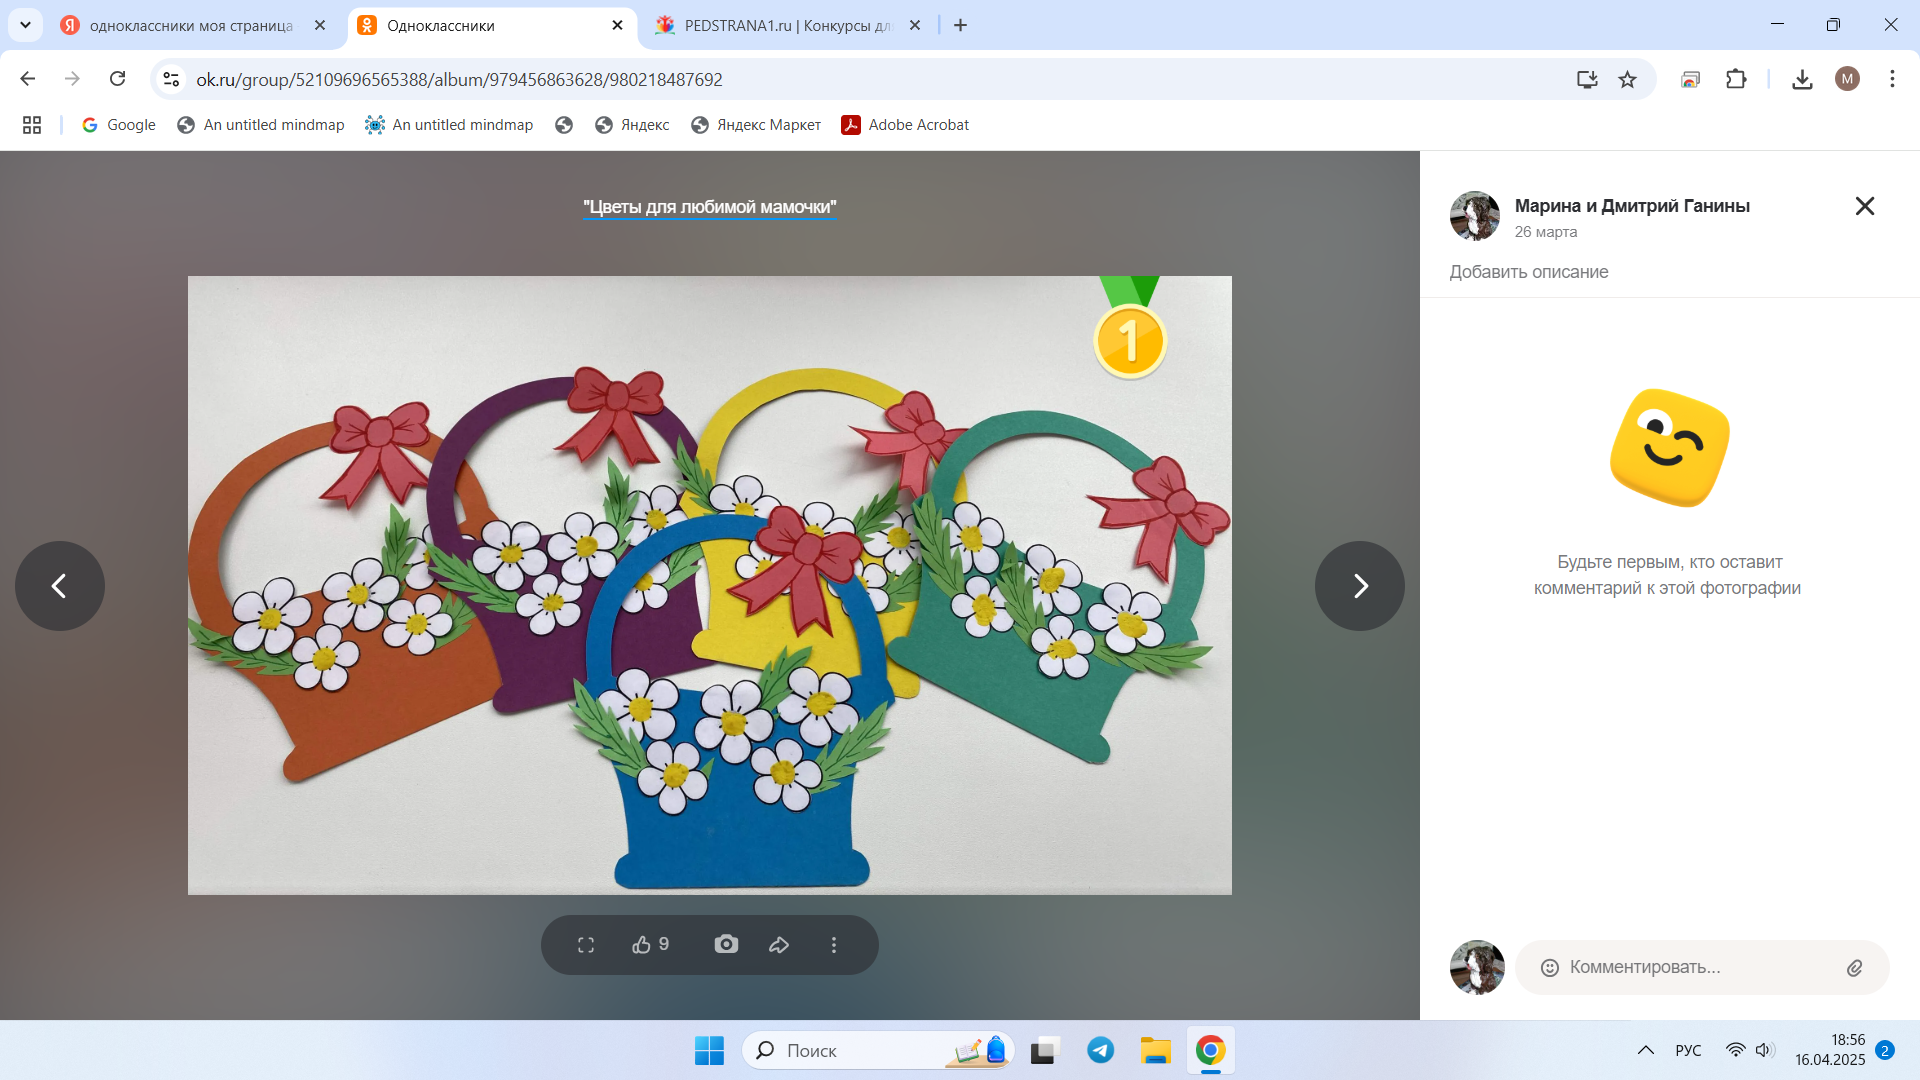Click the Chrome taskbar icon
The image size is (1920, 1080).
pos(1211,1051)
